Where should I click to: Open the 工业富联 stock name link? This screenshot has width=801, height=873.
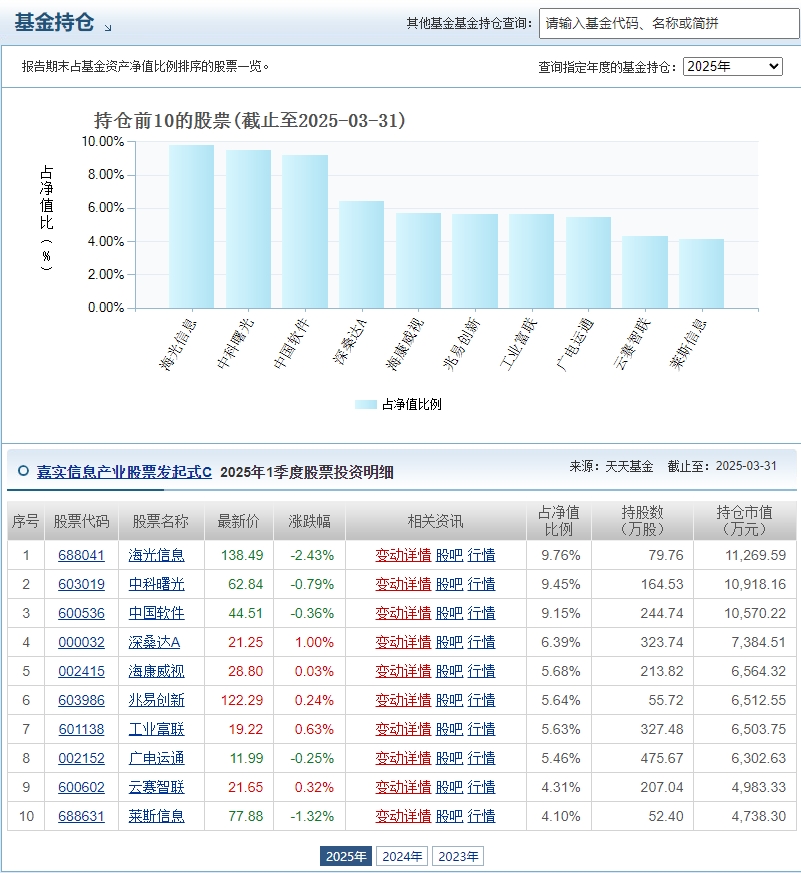(x=156, y=729)
